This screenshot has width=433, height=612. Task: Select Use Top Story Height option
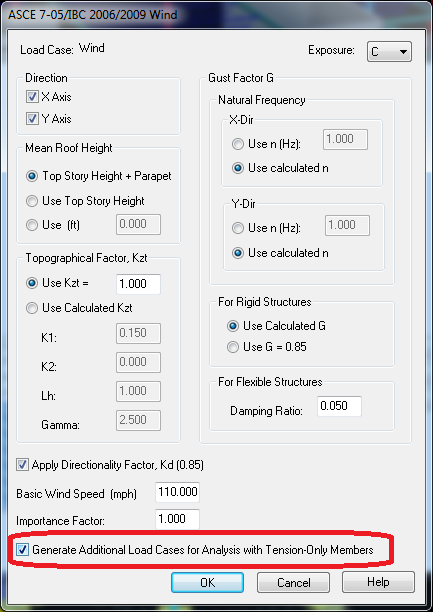[31, 201]
